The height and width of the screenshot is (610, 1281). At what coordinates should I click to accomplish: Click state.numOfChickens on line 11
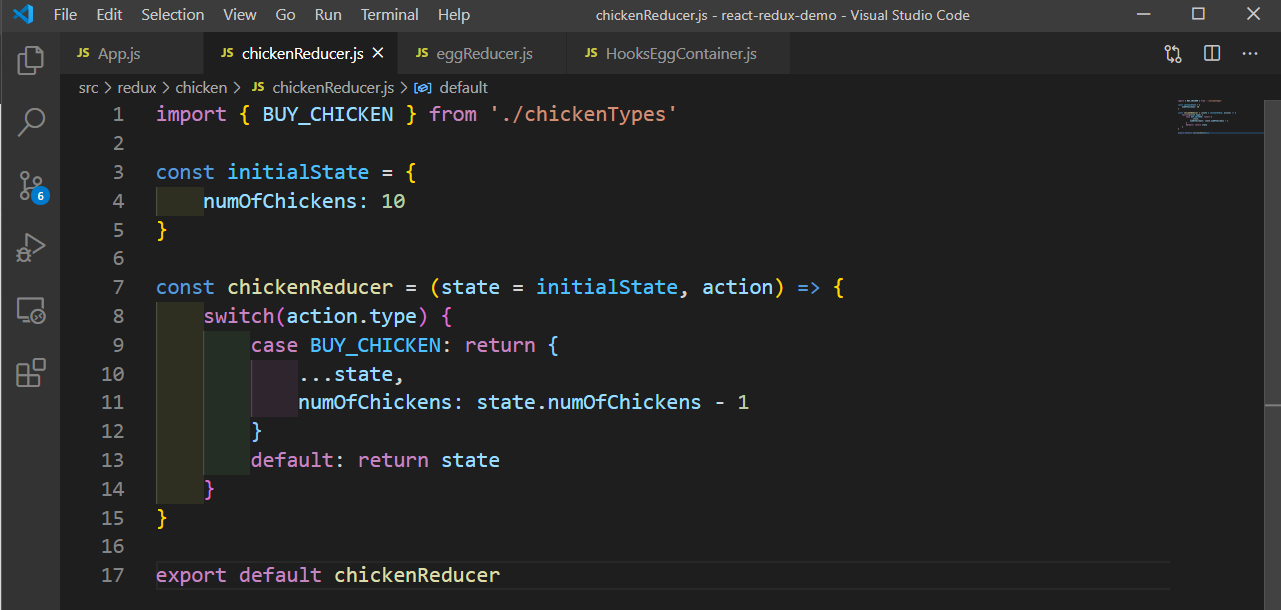pyautogui.click(x=589, y=402)
